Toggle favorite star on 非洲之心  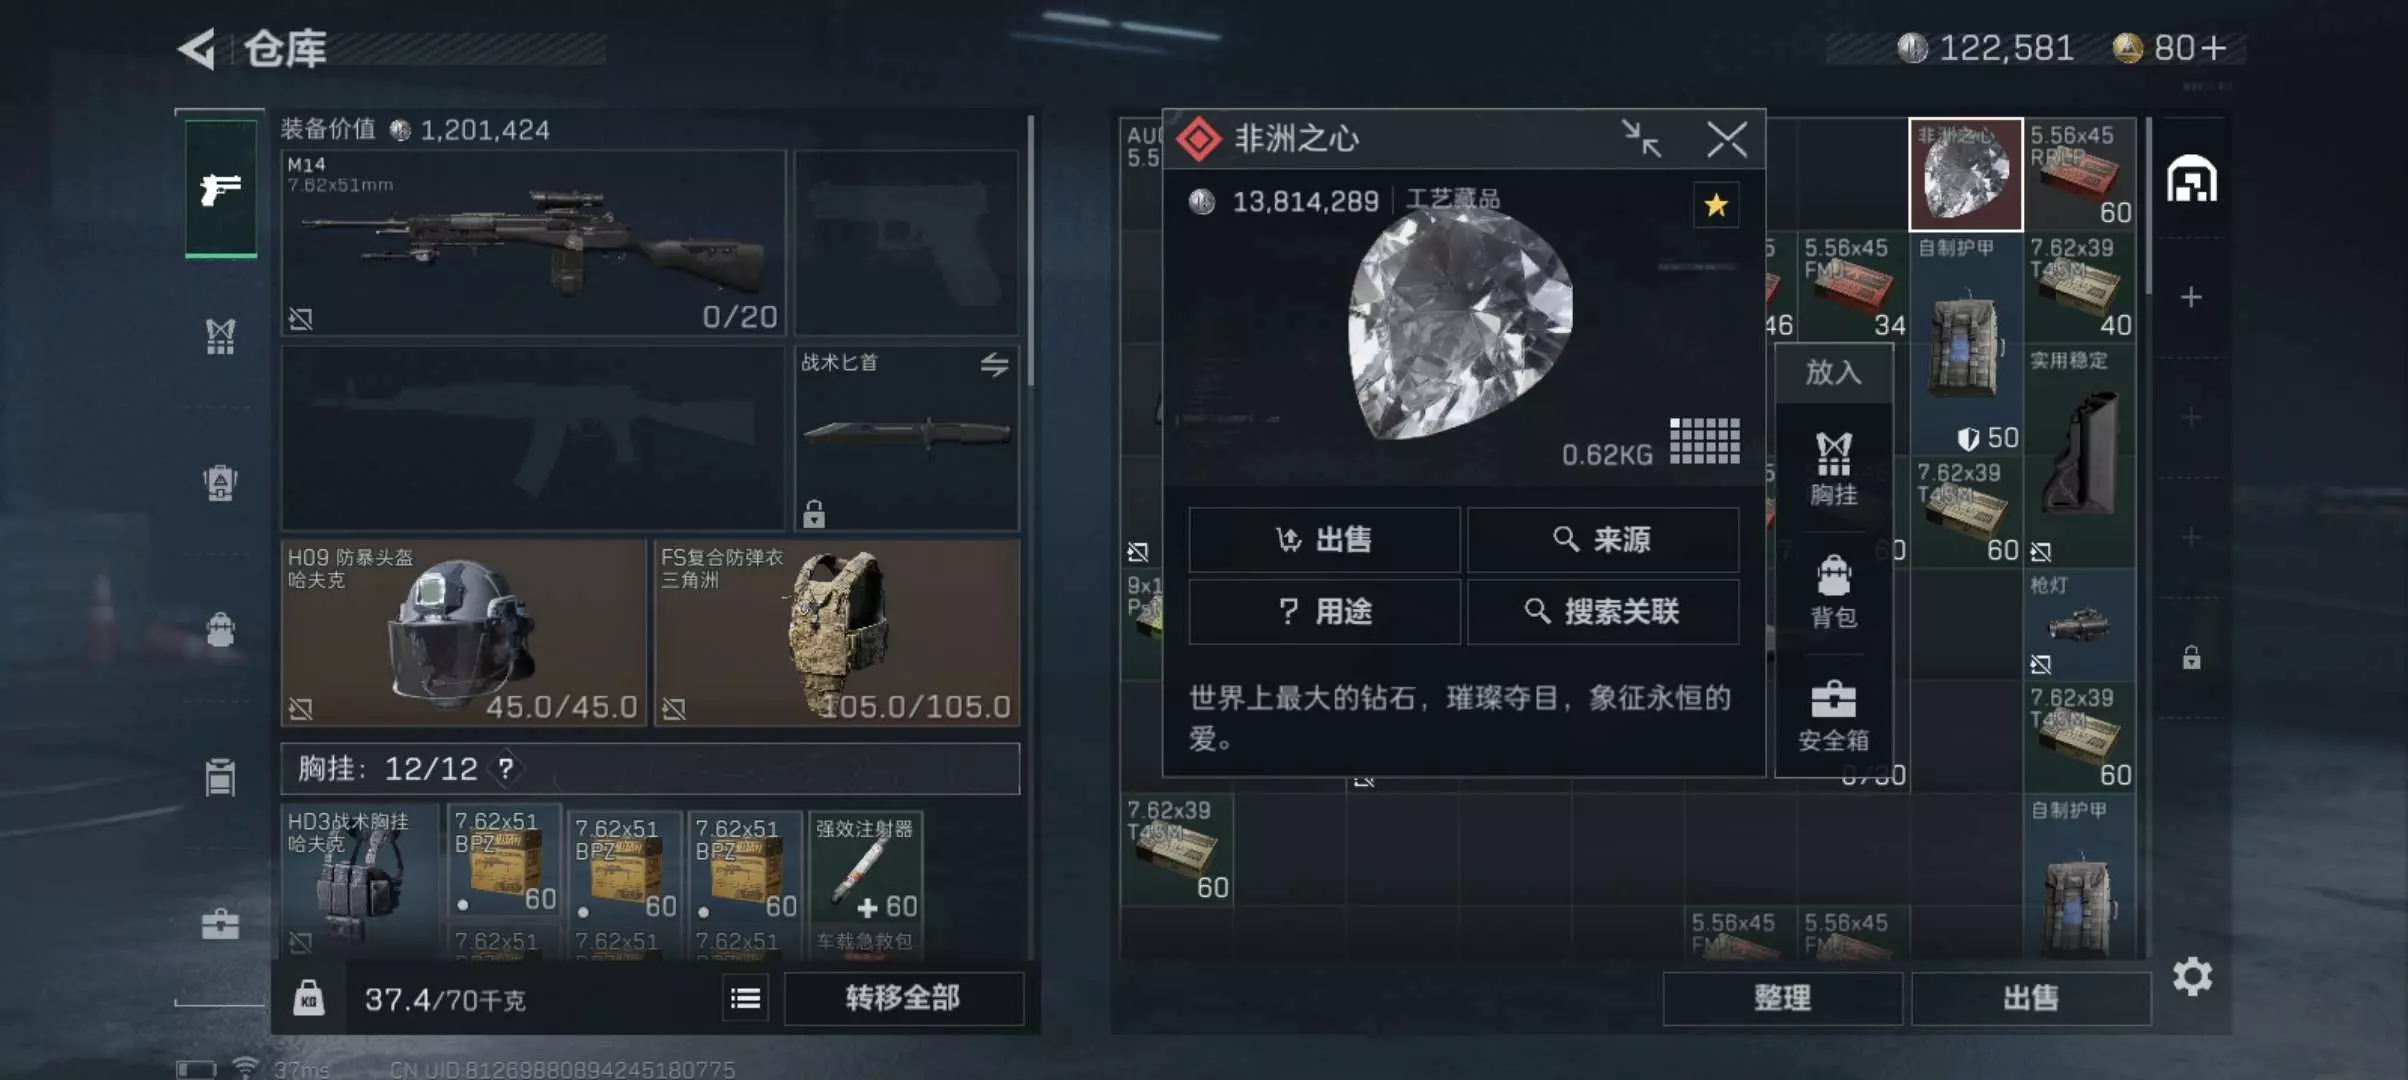[1716, 205]
